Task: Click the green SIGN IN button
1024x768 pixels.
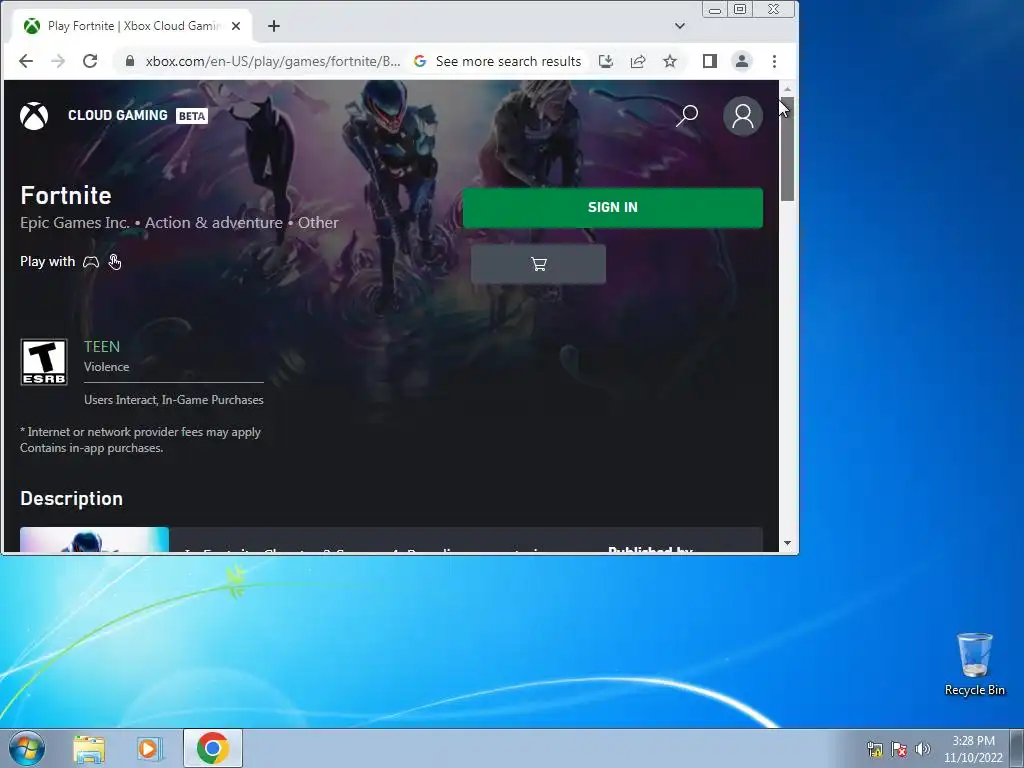Action: click(x=613, y=208)
